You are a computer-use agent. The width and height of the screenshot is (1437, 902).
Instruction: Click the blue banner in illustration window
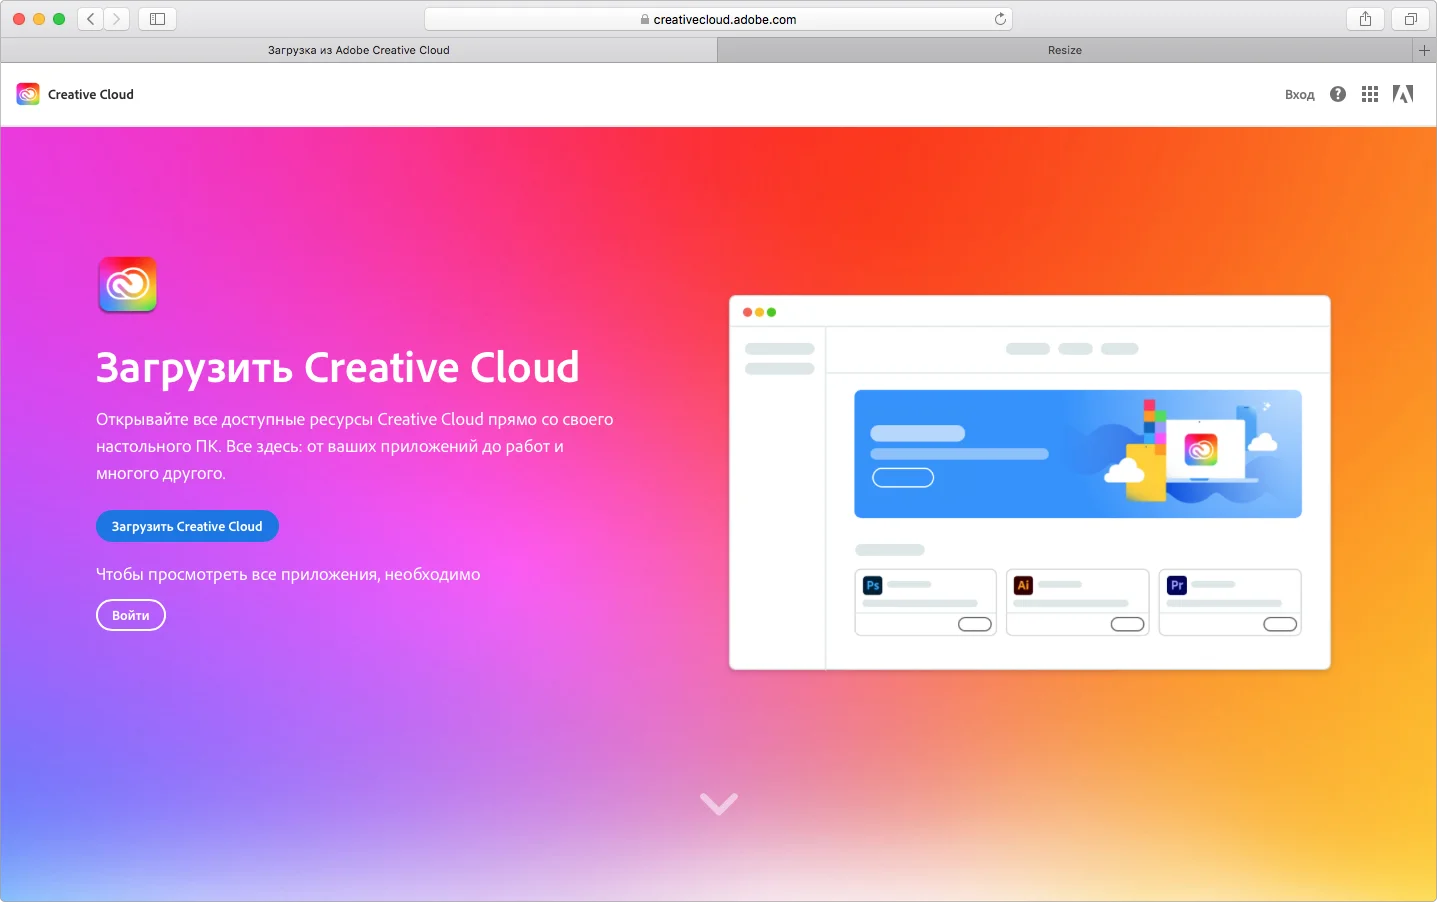1078,454
